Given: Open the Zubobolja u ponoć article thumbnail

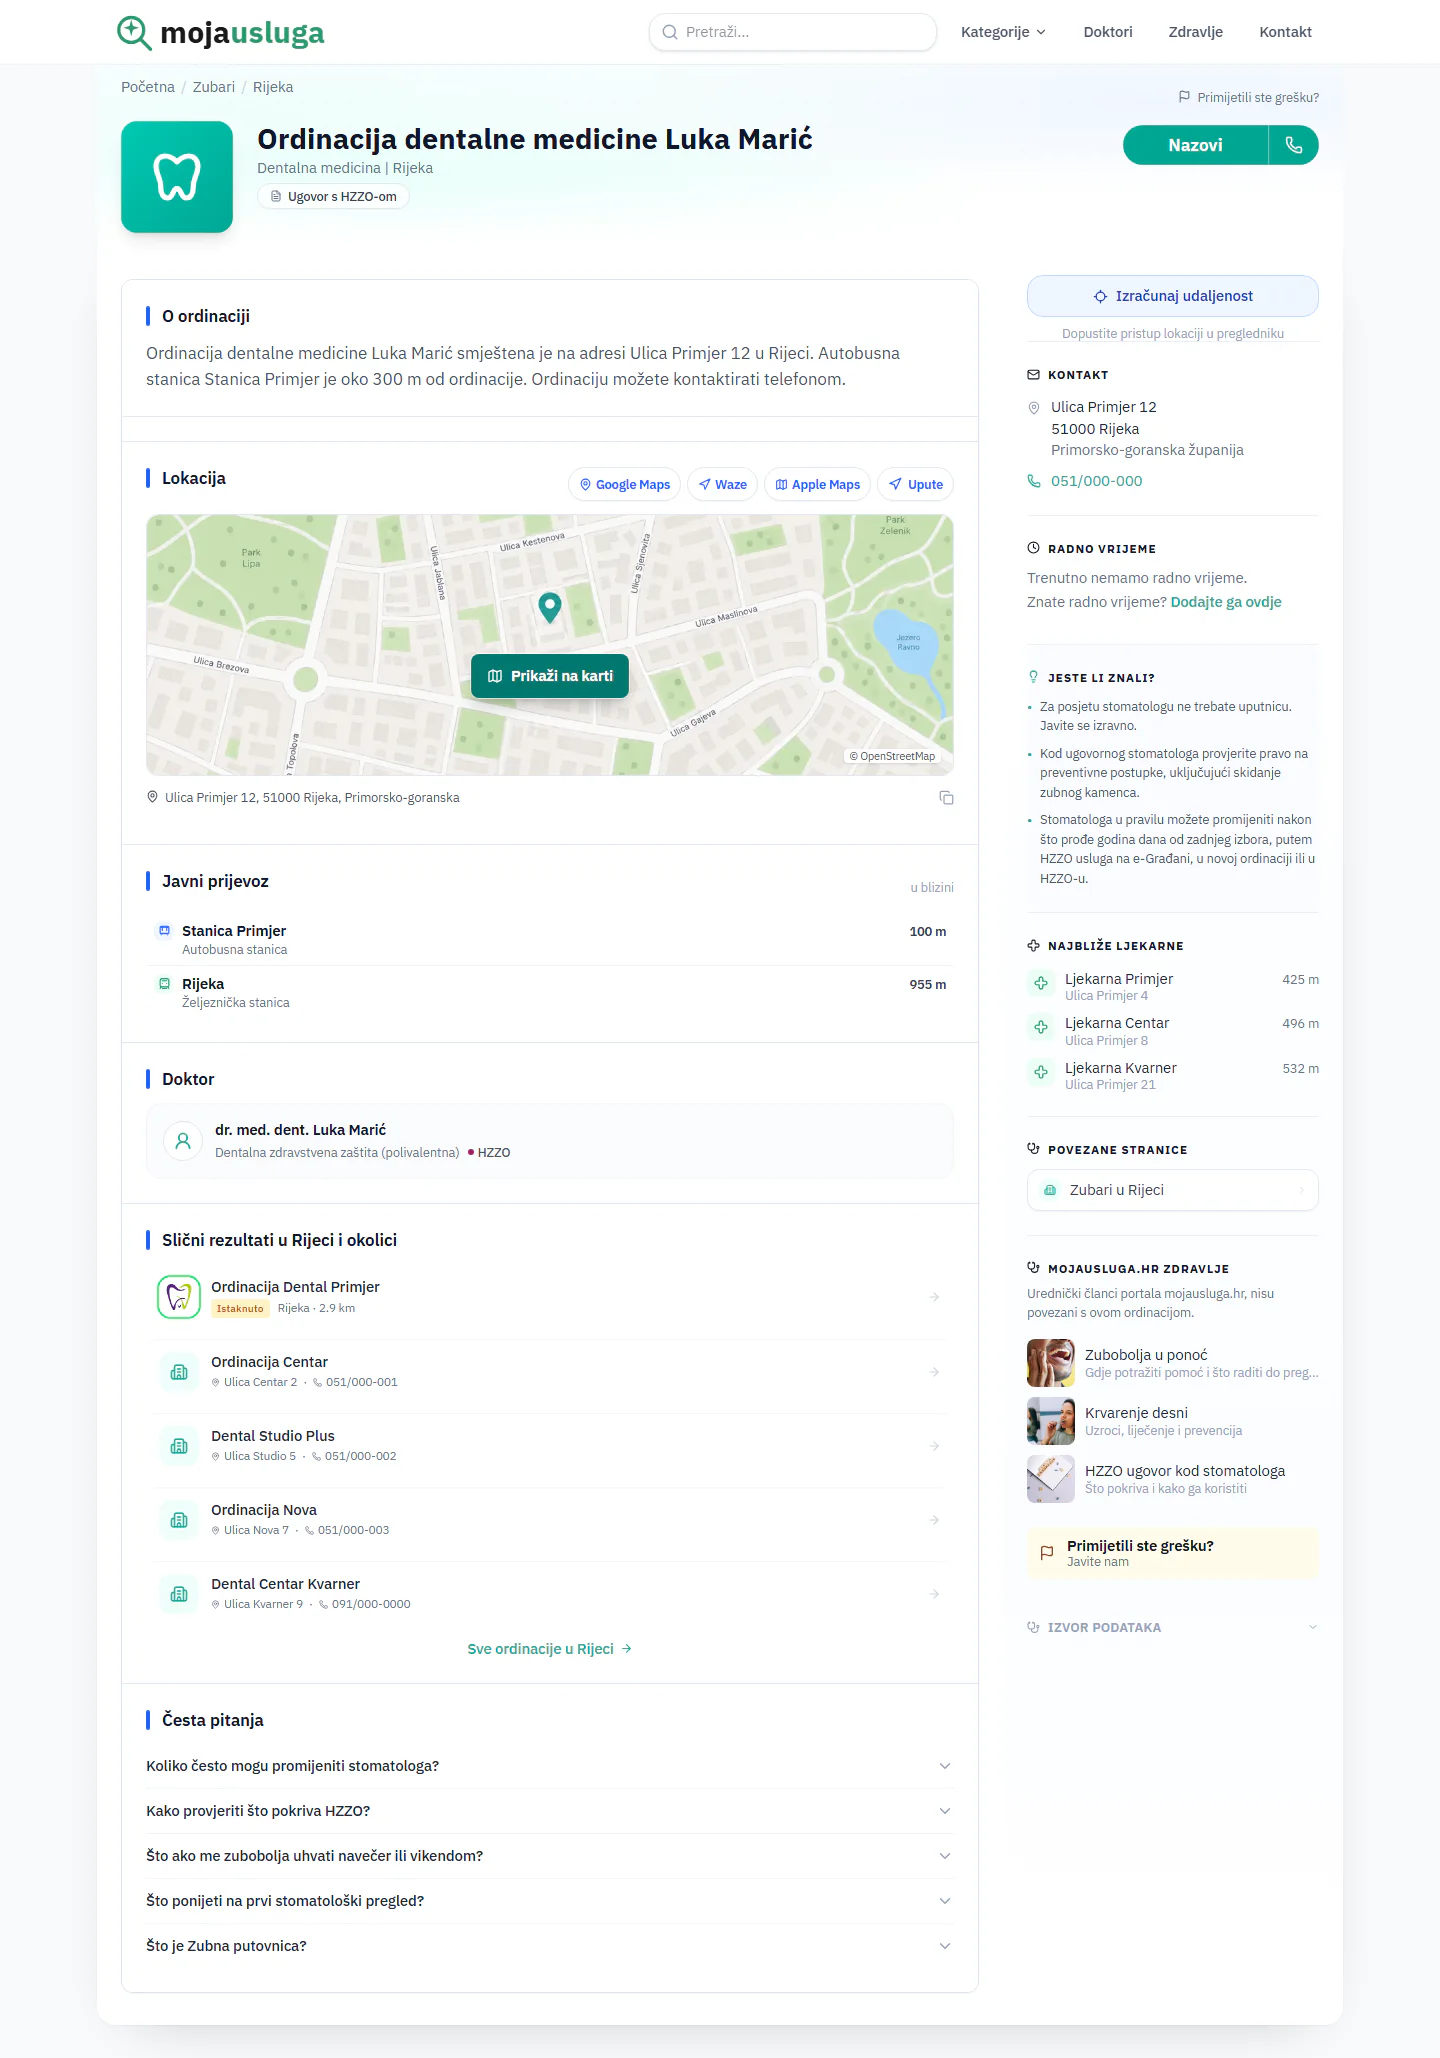Looking at the screenshot, I should click(x=1051, y=1363).
